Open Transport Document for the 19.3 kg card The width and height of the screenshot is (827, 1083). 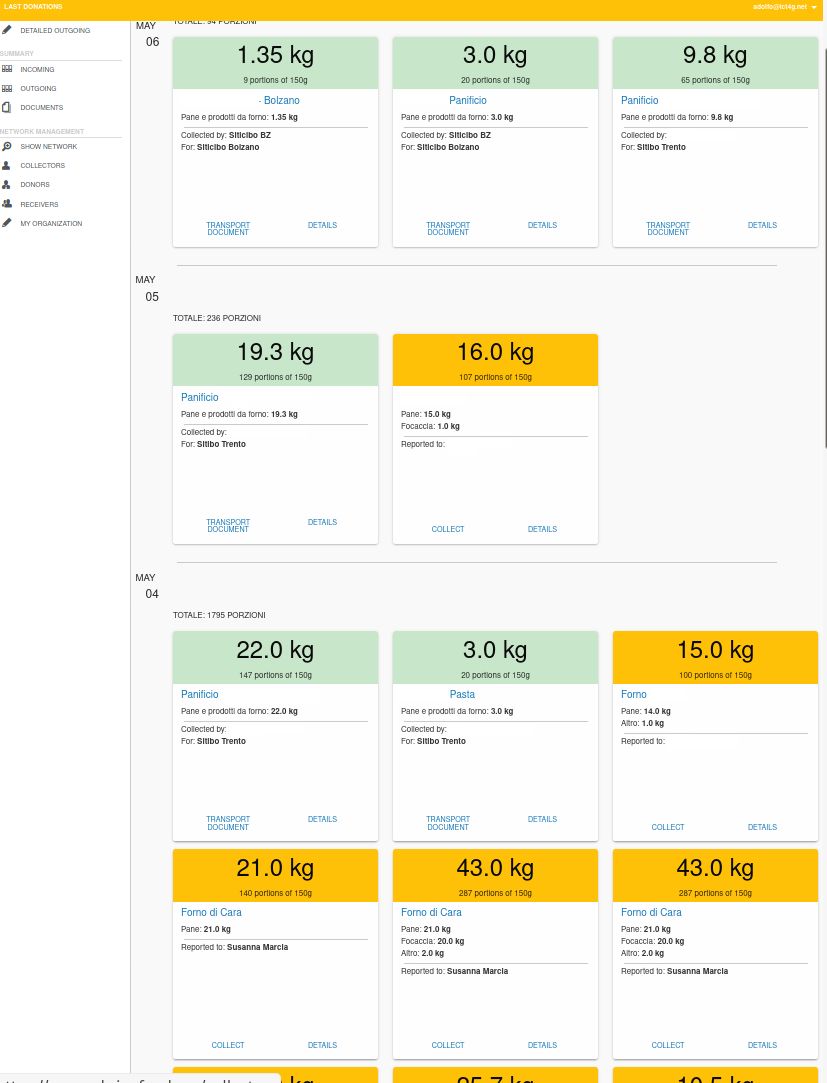(x=228, y=526)
